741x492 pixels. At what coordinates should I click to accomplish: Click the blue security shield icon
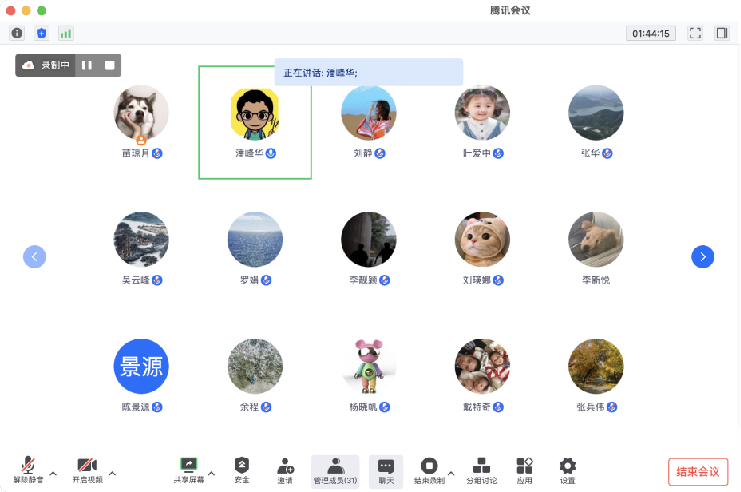coord(41,33)
